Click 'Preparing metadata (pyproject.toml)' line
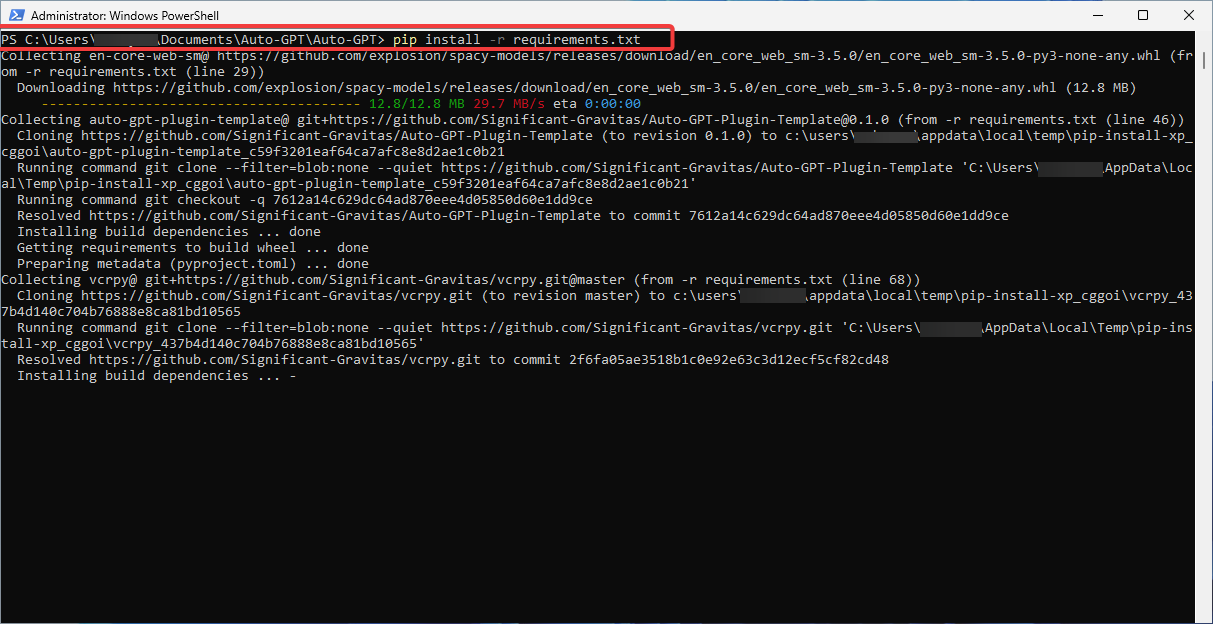Screen dimensions: 1213x624 pyautogui.click(x=193, y=264)
